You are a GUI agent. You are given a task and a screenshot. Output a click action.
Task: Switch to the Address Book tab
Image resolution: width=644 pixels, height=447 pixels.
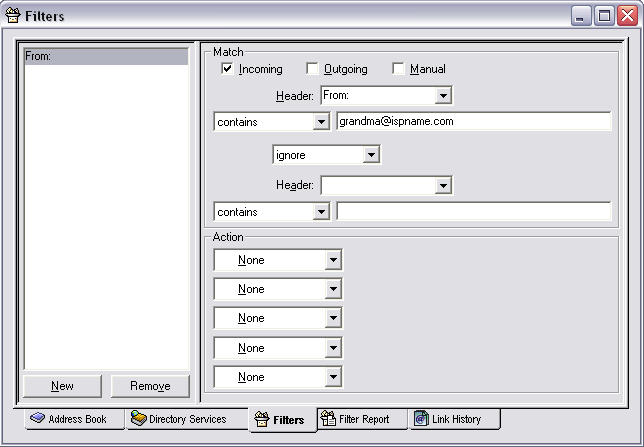[x=76, y=419]
